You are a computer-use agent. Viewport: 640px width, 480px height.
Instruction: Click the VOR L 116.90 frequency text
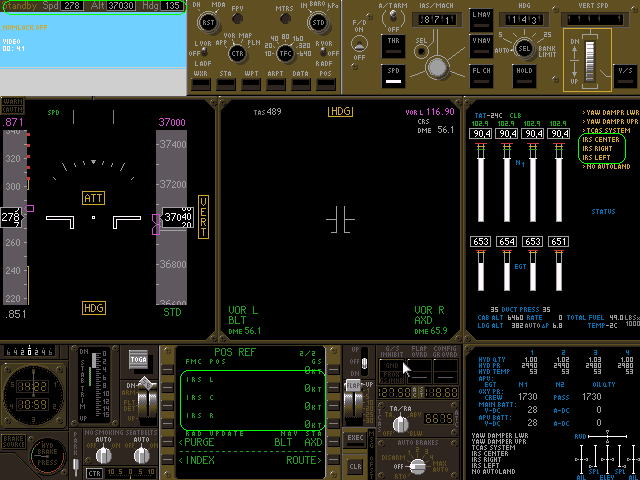pos(430,112)
